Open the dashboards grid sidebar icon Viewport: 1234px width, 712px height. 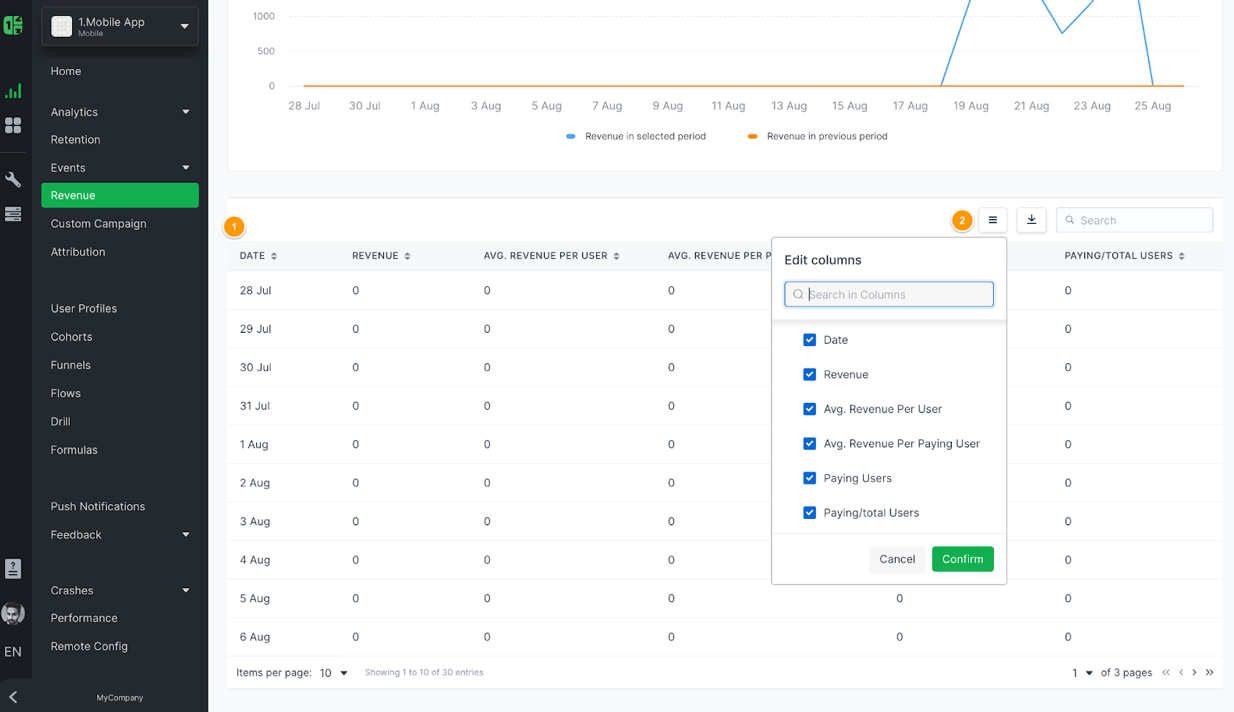coord(13,125)
